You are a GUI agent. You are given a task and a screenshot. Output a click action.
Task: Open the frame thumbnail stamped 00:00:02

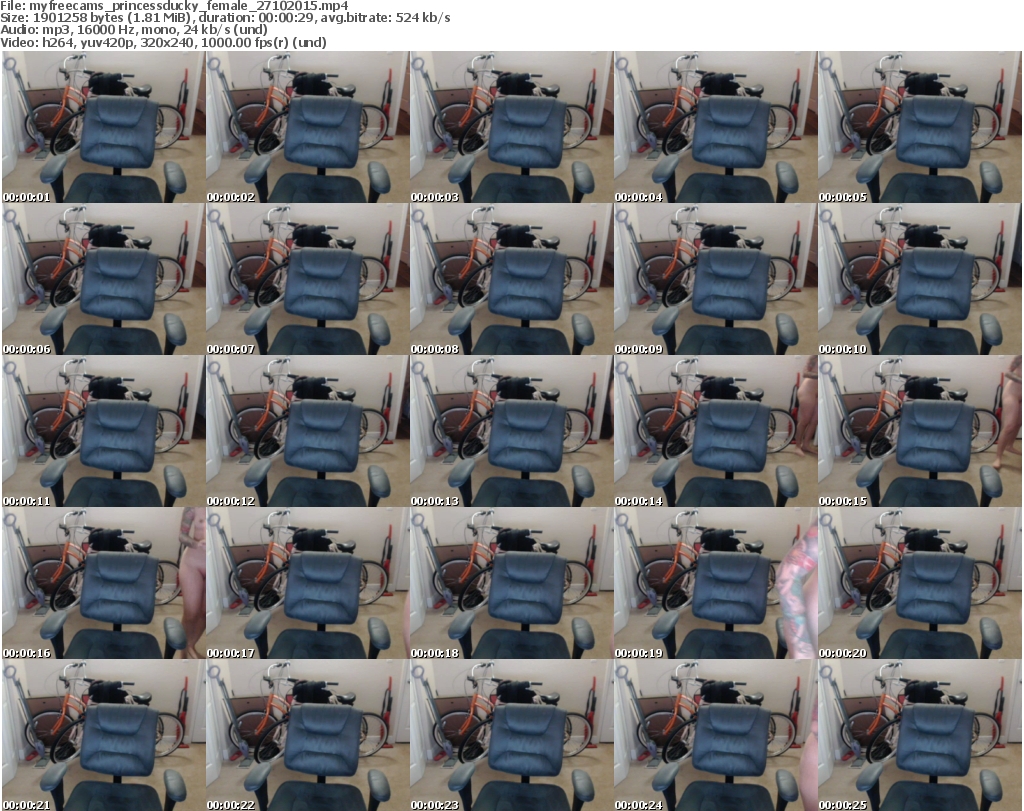click(308, 127)
